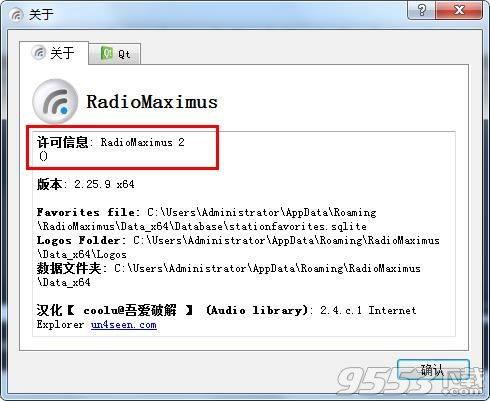Click the 汉化 coolu@吾爱破解 credit text

[115, 310]
